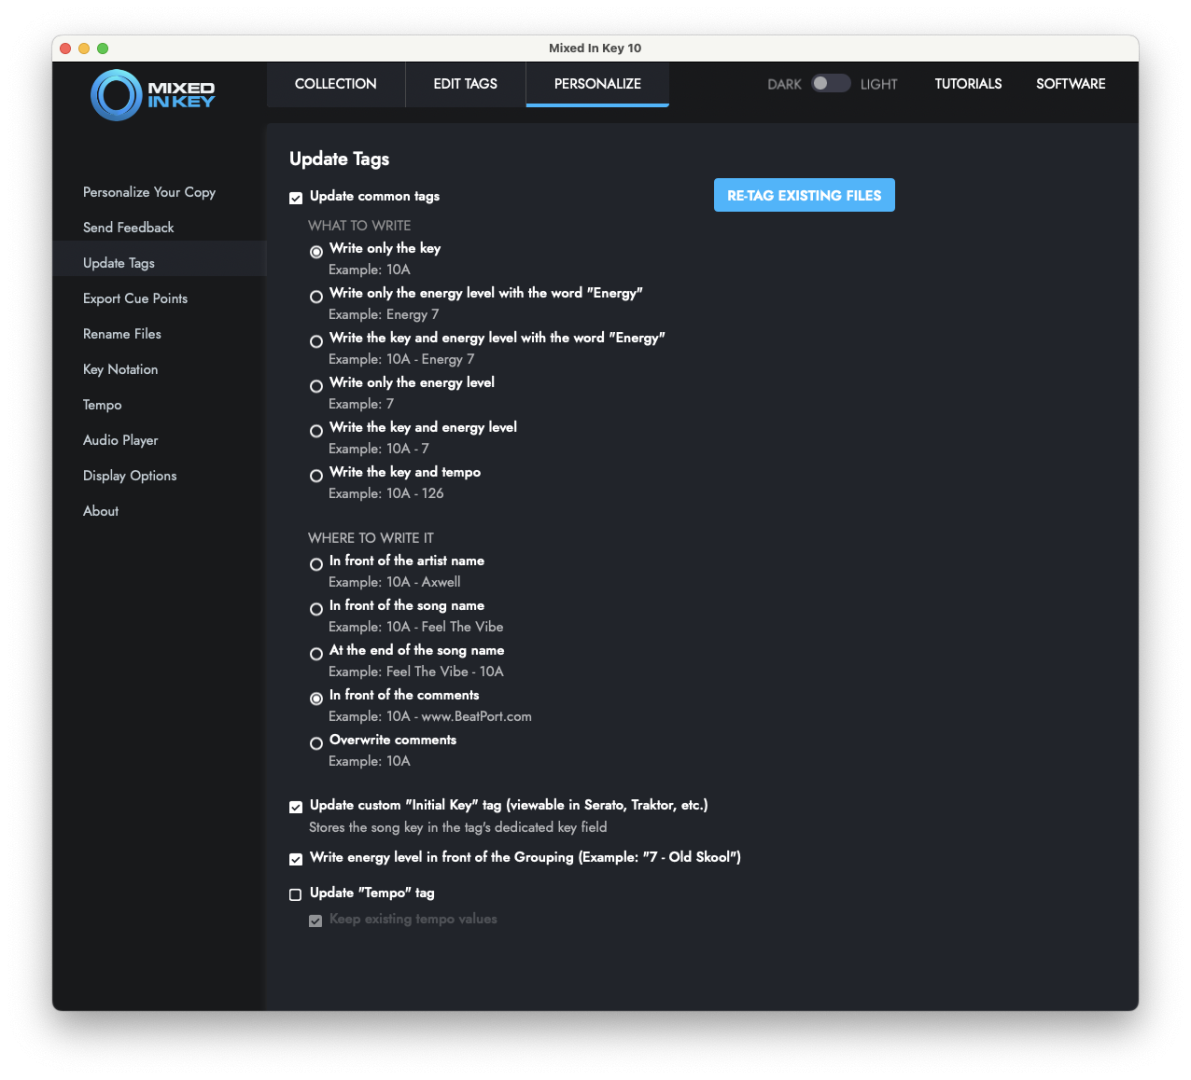Select In front of the comments
The height and width of the screenshot is (1080, 1191).
(316, 699)
